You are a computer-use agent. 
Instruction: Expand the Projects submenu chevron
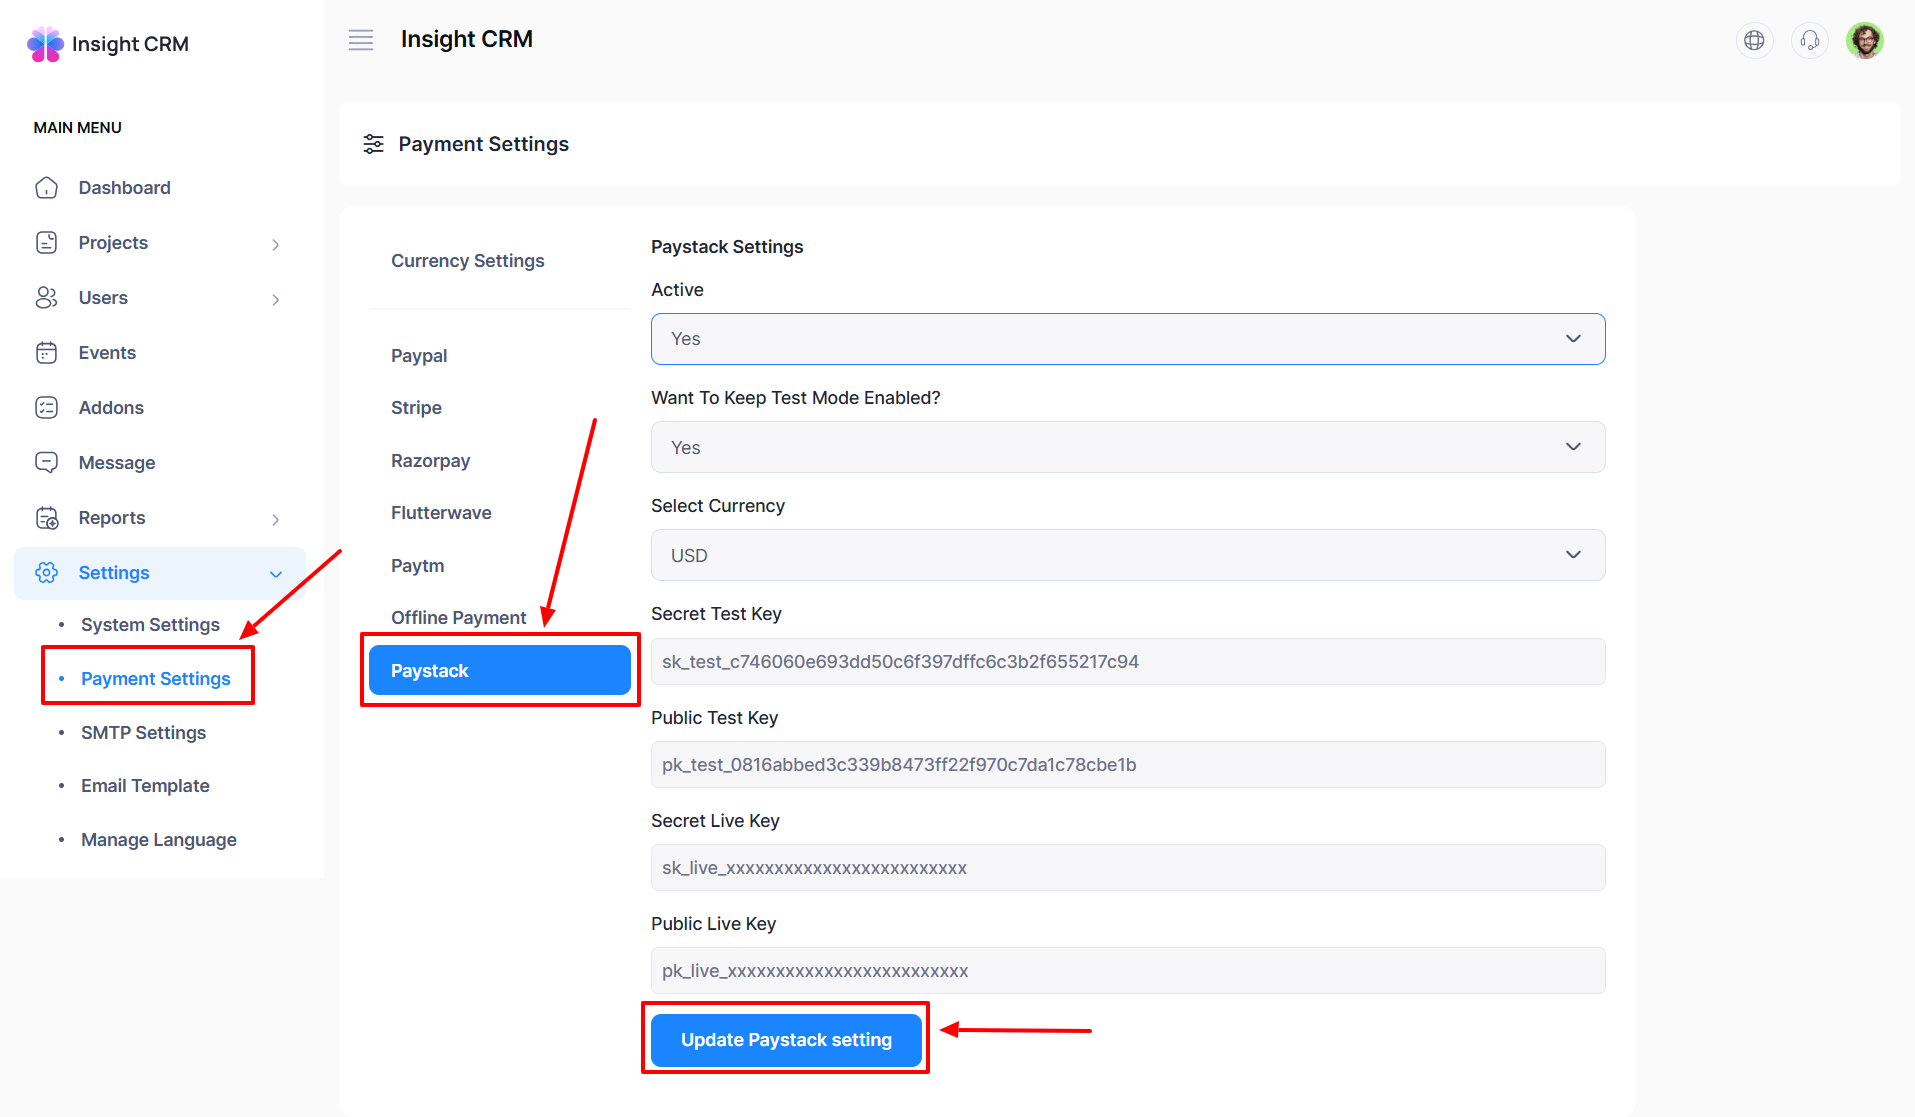[x=275, y=244]
